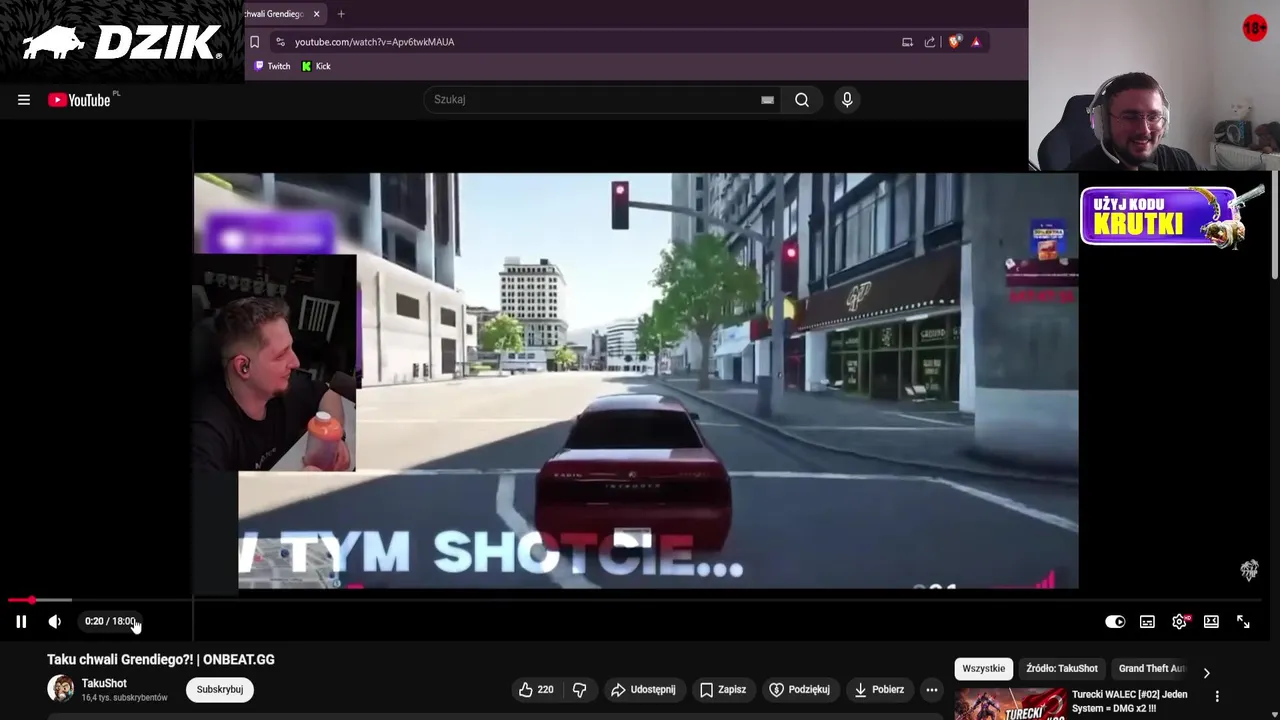Open the TakuShot channel name link
This screenshot has width=1280, height=720.
(104, 684)
